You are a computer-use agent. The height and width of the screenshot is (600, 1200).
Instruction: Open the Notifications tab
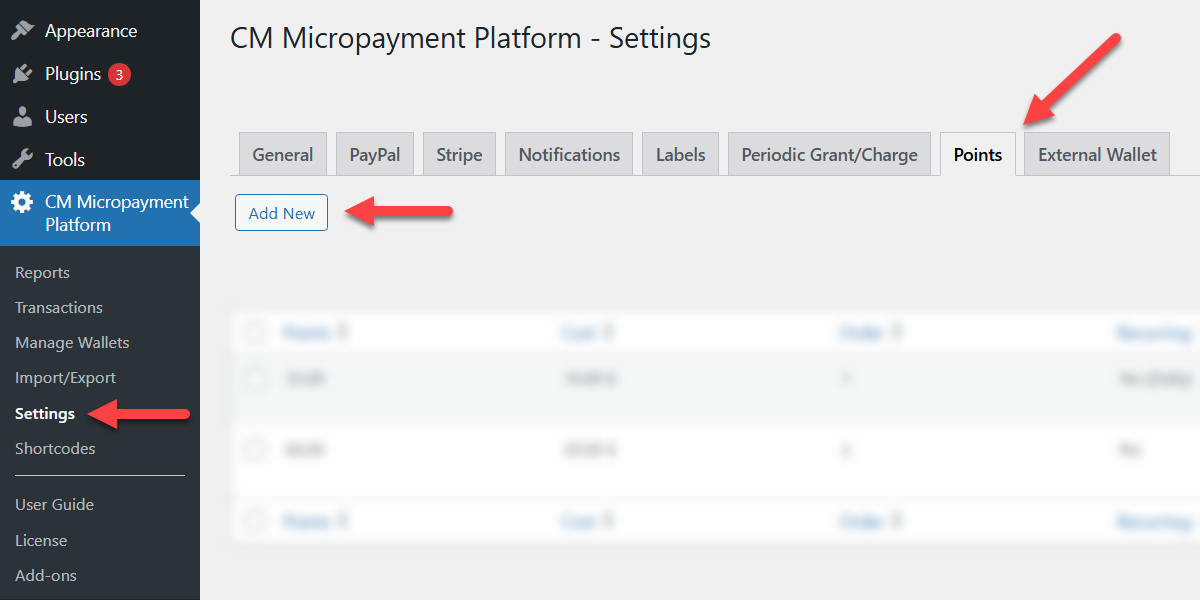(x=569, y=154)
